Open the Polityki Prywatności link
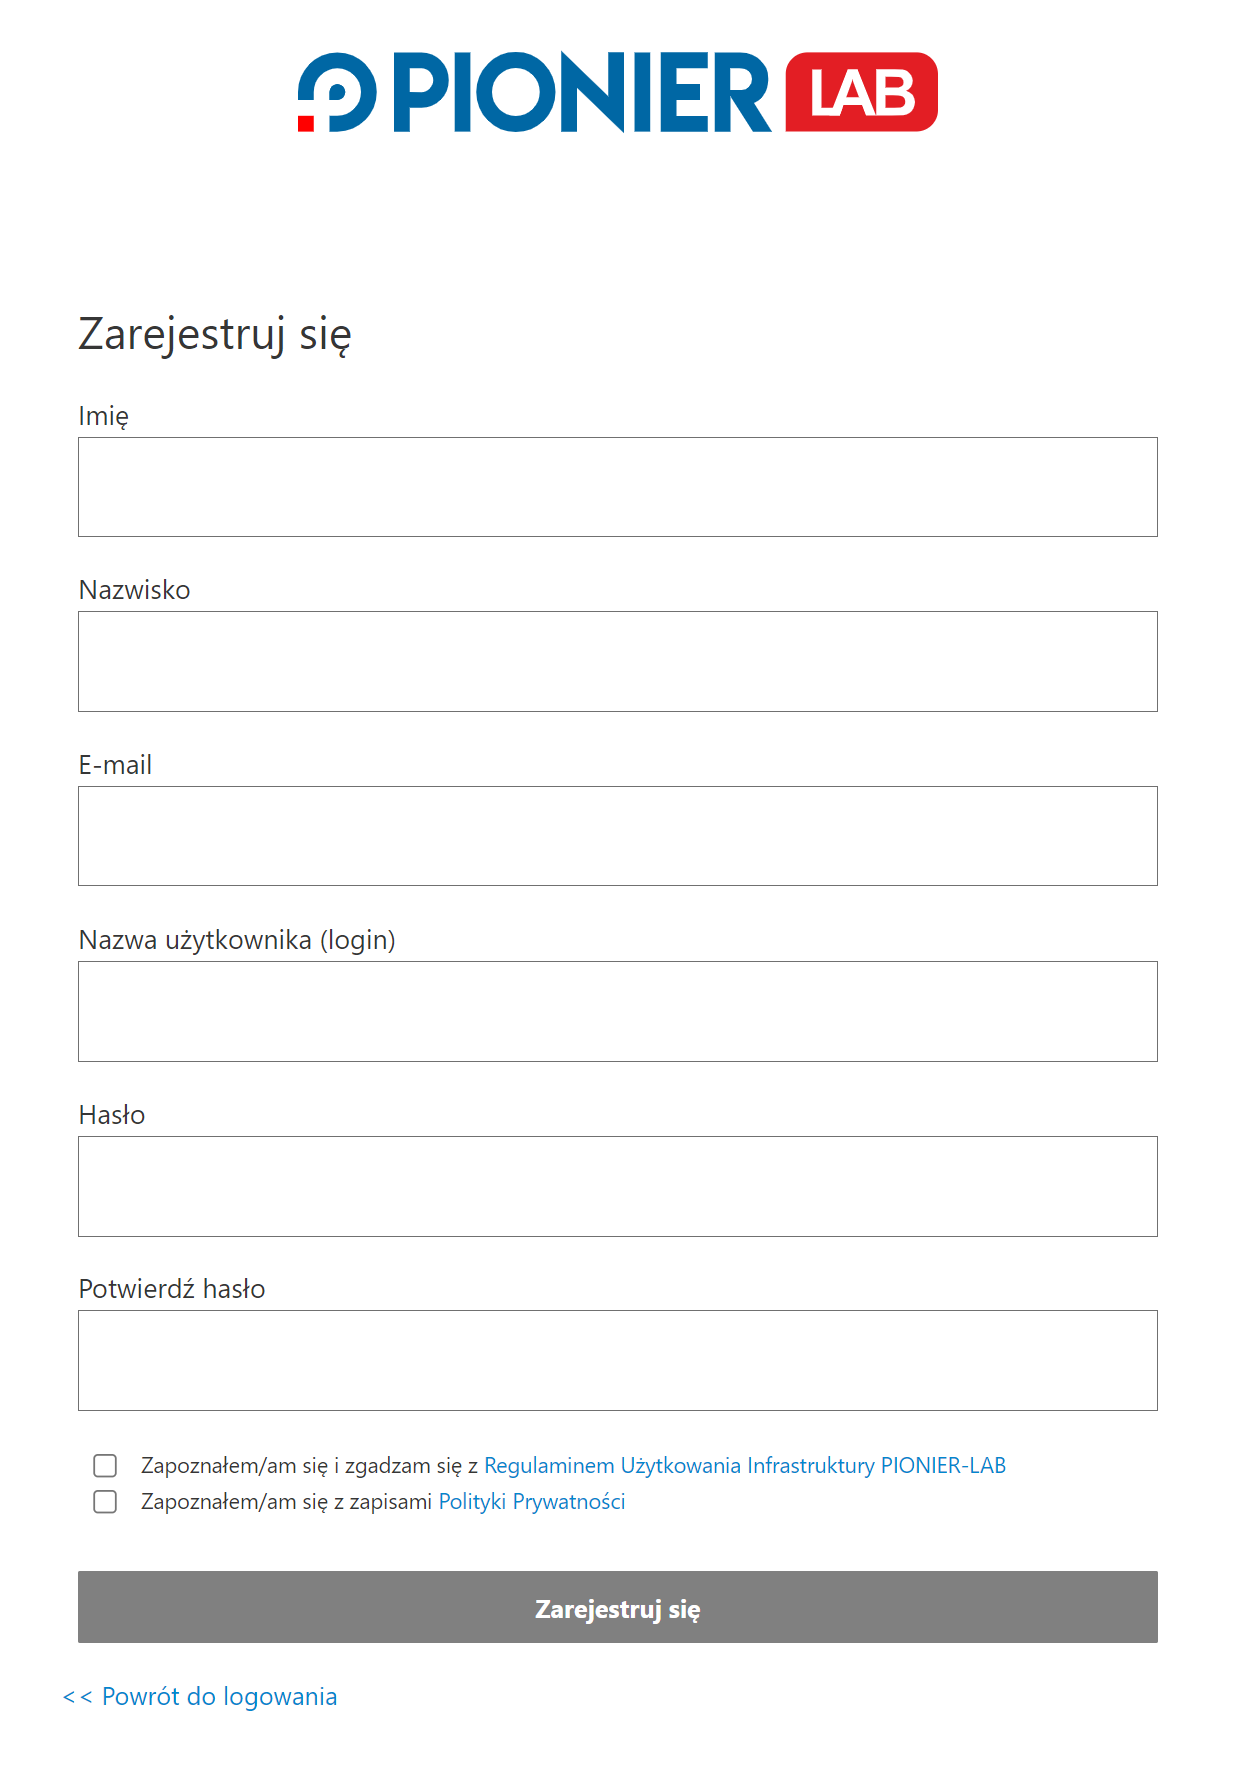1236x1770 pixels. 532,1501
